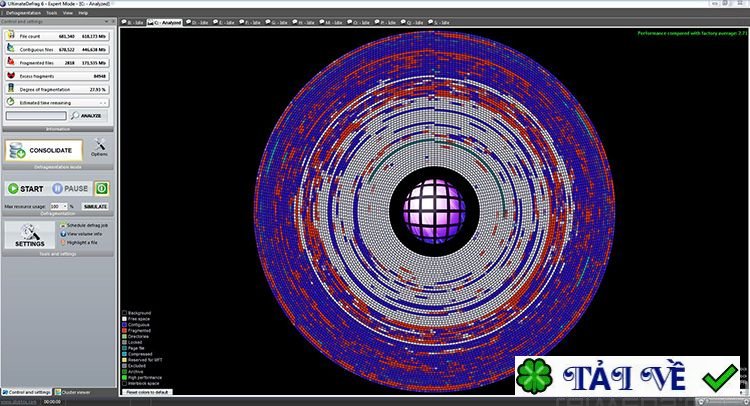Click the Free space color swatch

pyautogui.click(x=125, y=318)
